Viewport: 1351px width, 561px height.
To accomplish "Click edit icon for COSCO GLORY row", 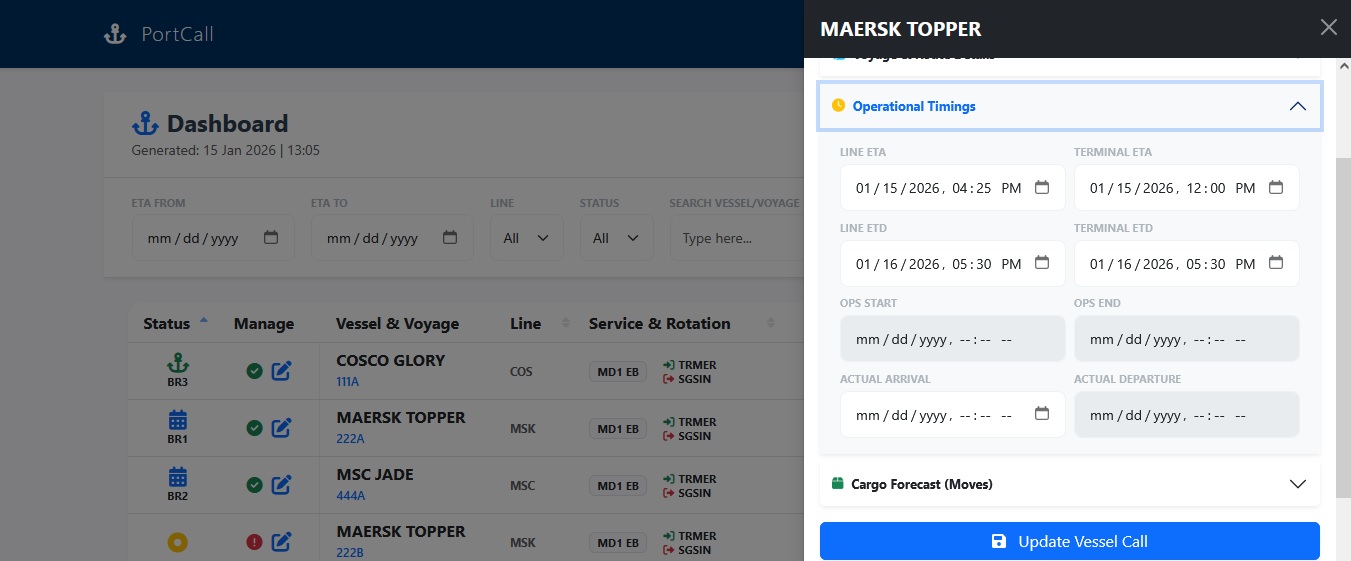I will 282,372.
